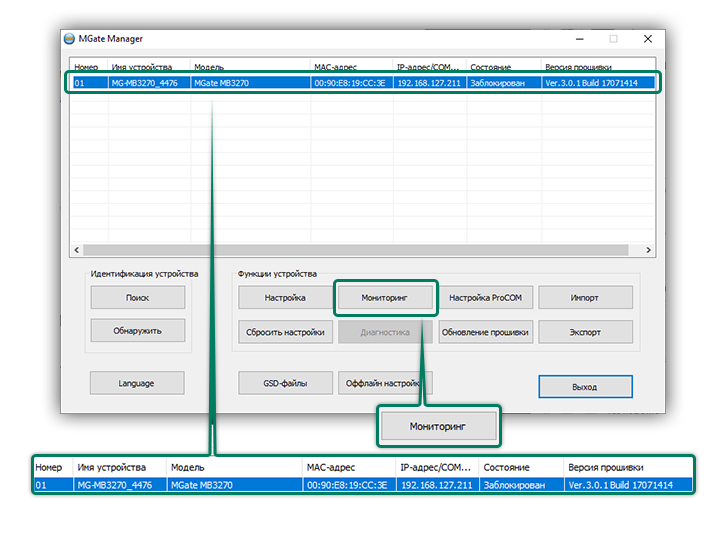Open the Language selection button

point(137,383)
